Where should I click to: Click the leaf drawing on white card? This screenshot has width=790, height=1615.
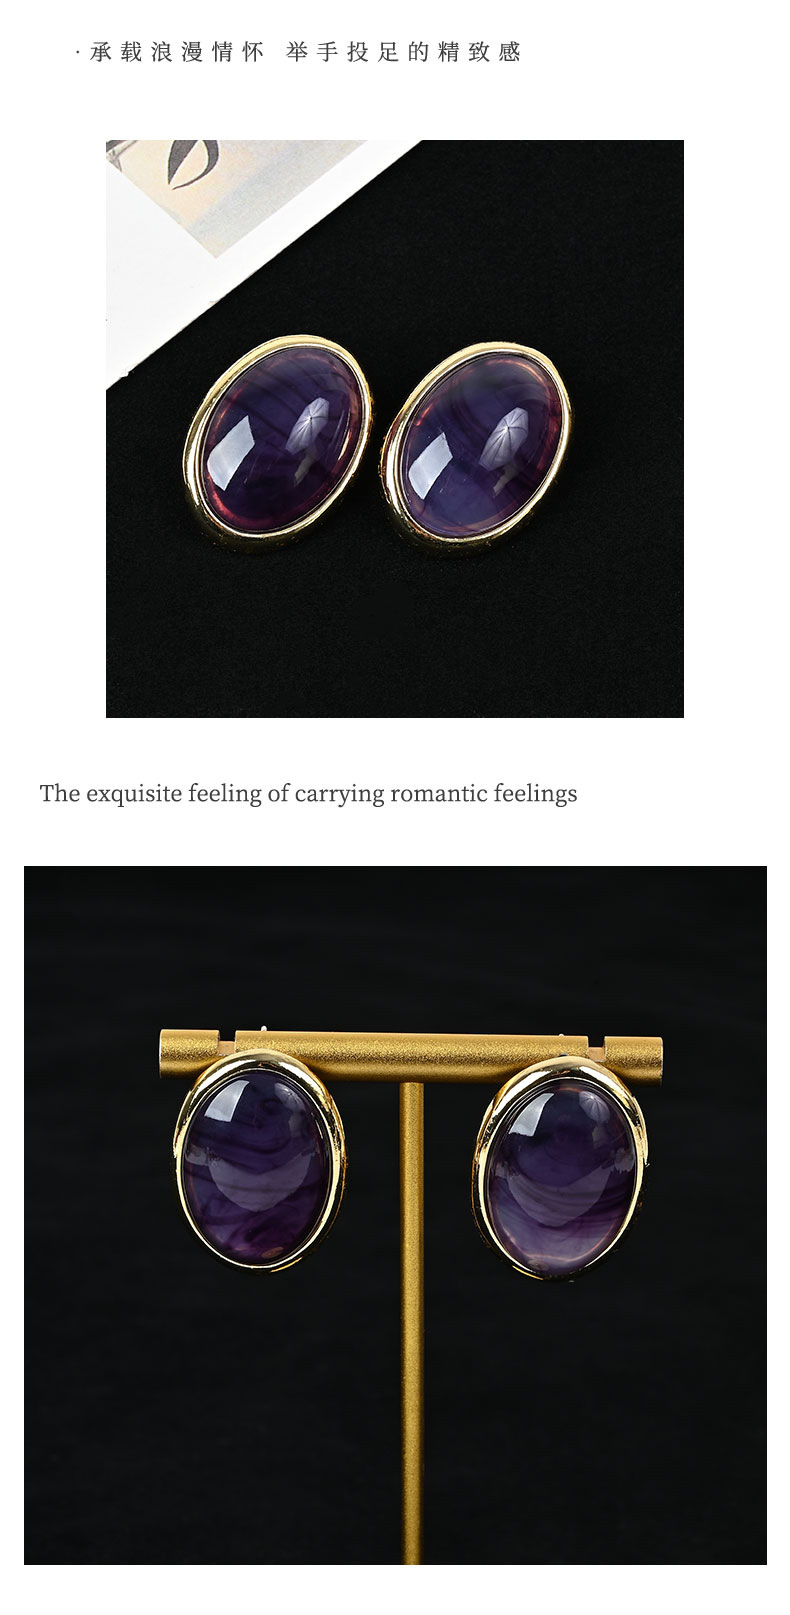193,160
